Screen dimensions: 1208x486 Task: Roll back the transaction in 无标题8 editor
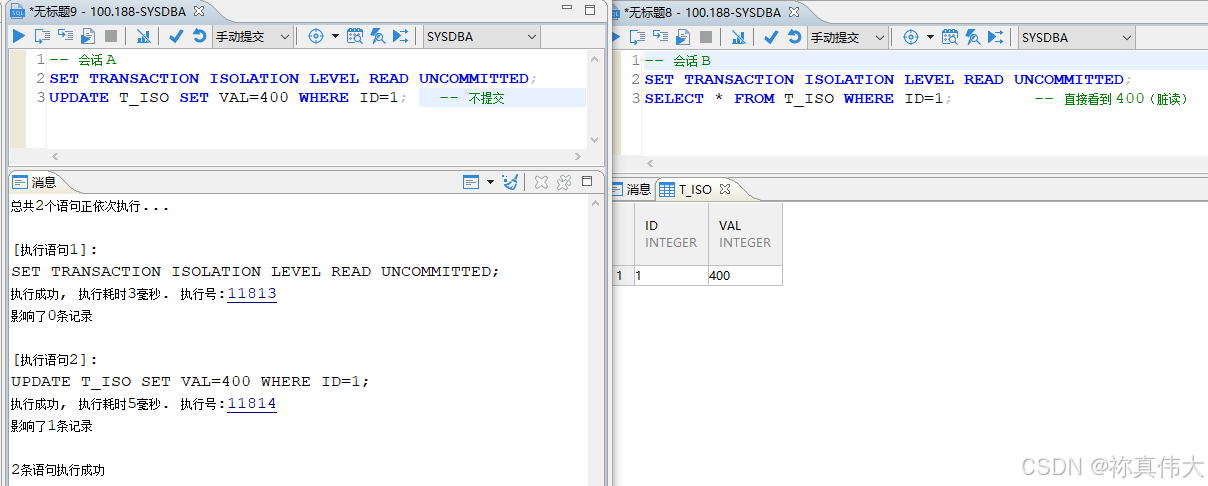[x=794, y=37]
